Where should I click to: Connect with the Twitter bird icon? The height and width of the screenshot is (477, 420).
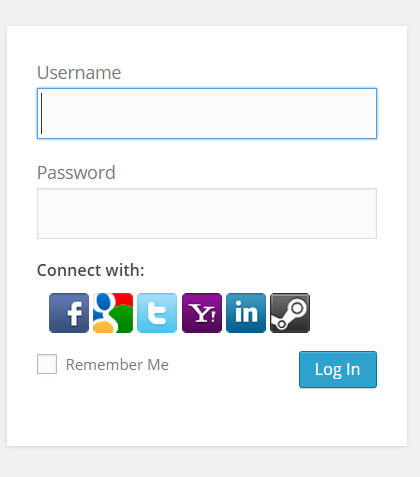tap(157, 313)
